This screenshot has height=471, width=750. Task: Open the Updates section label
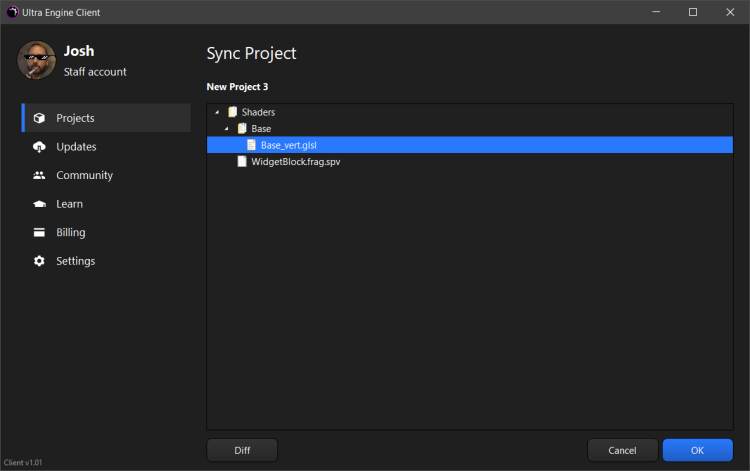pyautogui.click(x=76, y=147)
